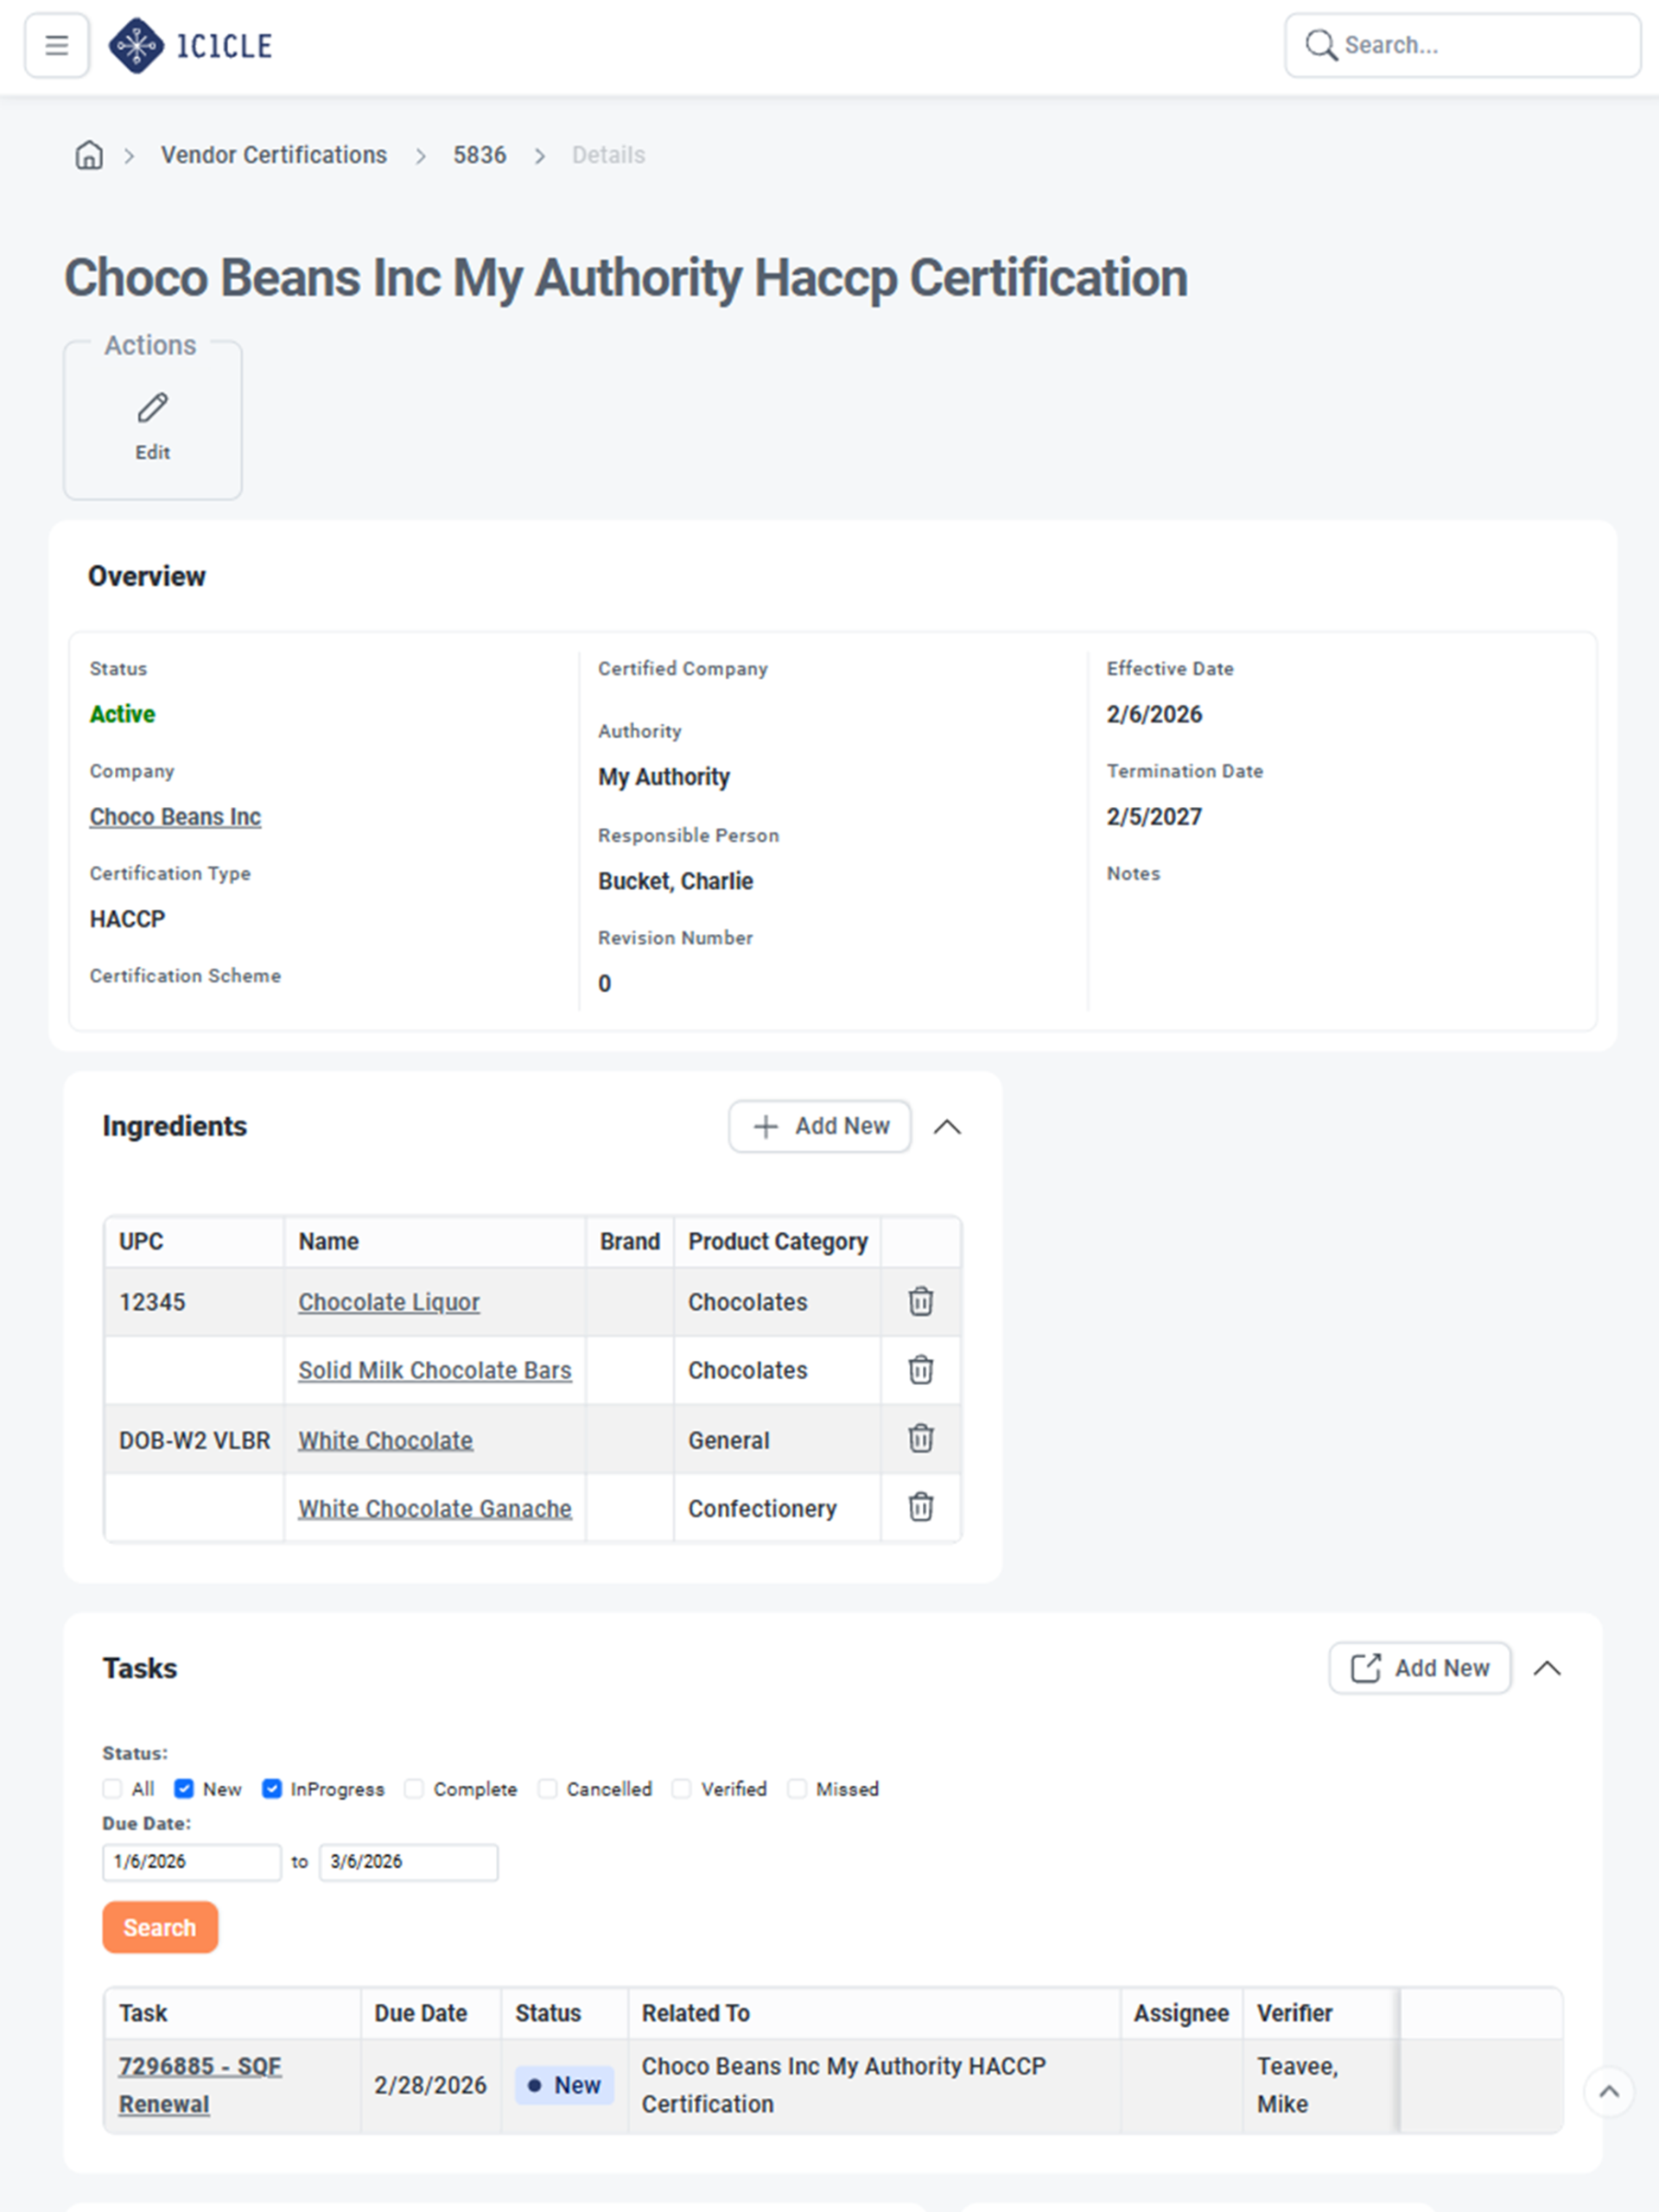Click the HACCP certification type value

(x=127, y=919)
